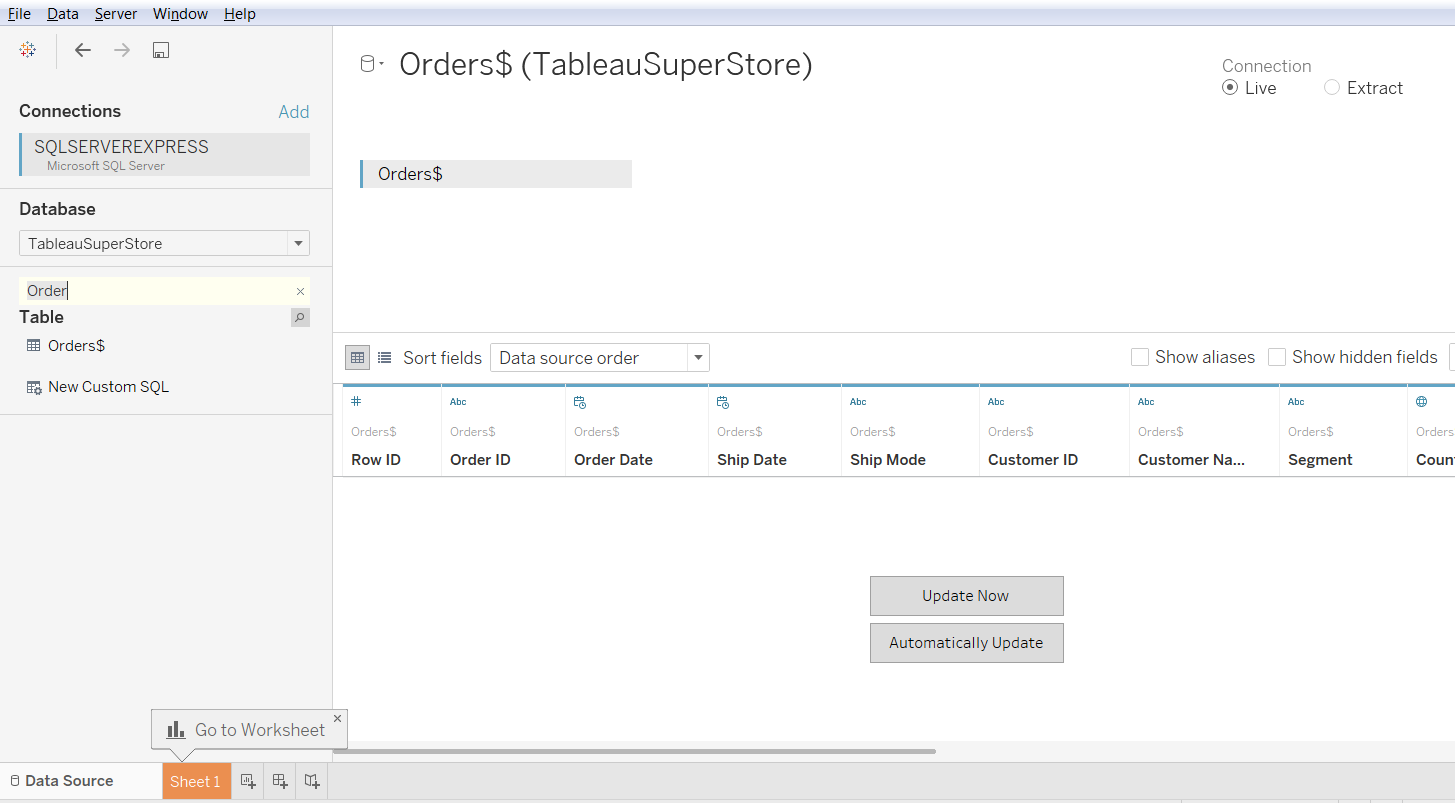Select the Orders$ table pill on the canvas

496,174
